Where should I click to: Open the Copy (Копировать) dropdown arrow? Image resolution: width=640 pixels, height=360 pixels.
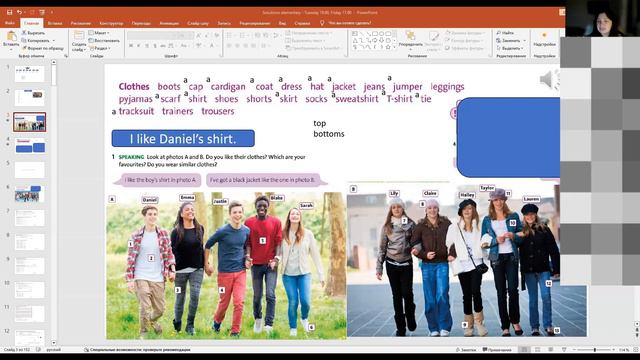53,40
